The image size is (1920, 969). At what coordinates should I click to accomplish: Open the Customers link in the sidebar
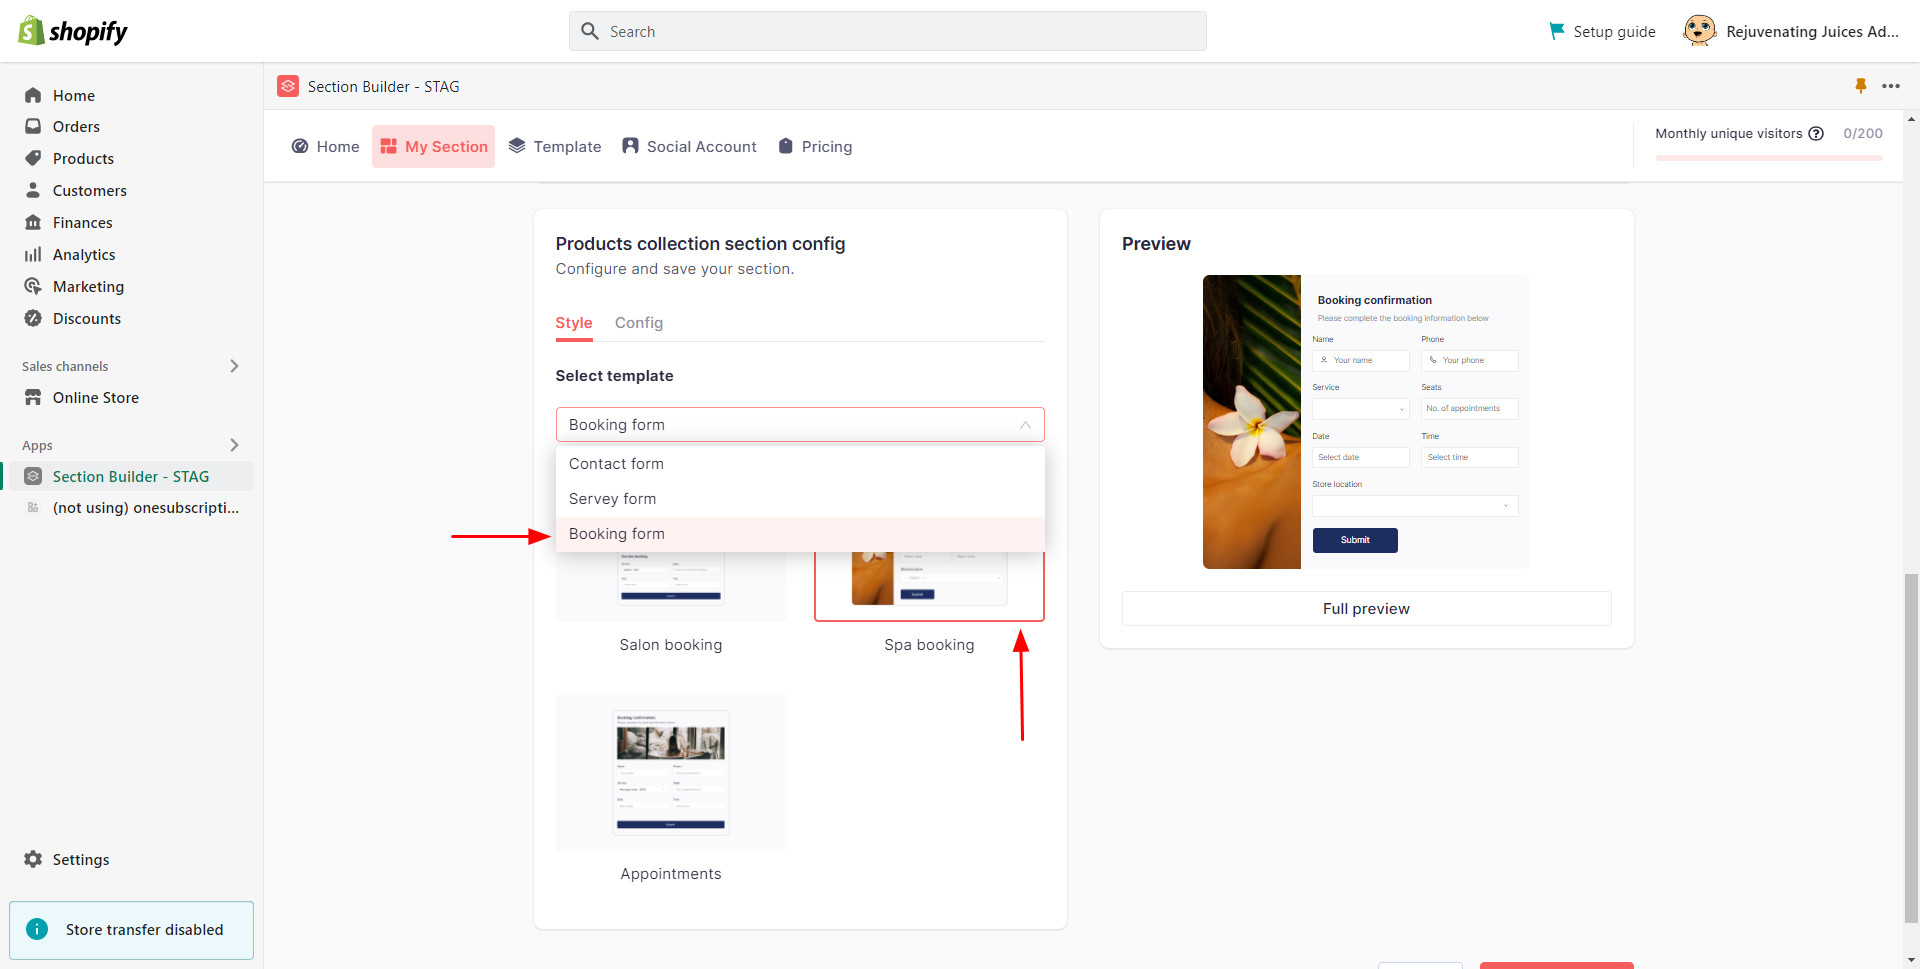[x=90, y=191]
